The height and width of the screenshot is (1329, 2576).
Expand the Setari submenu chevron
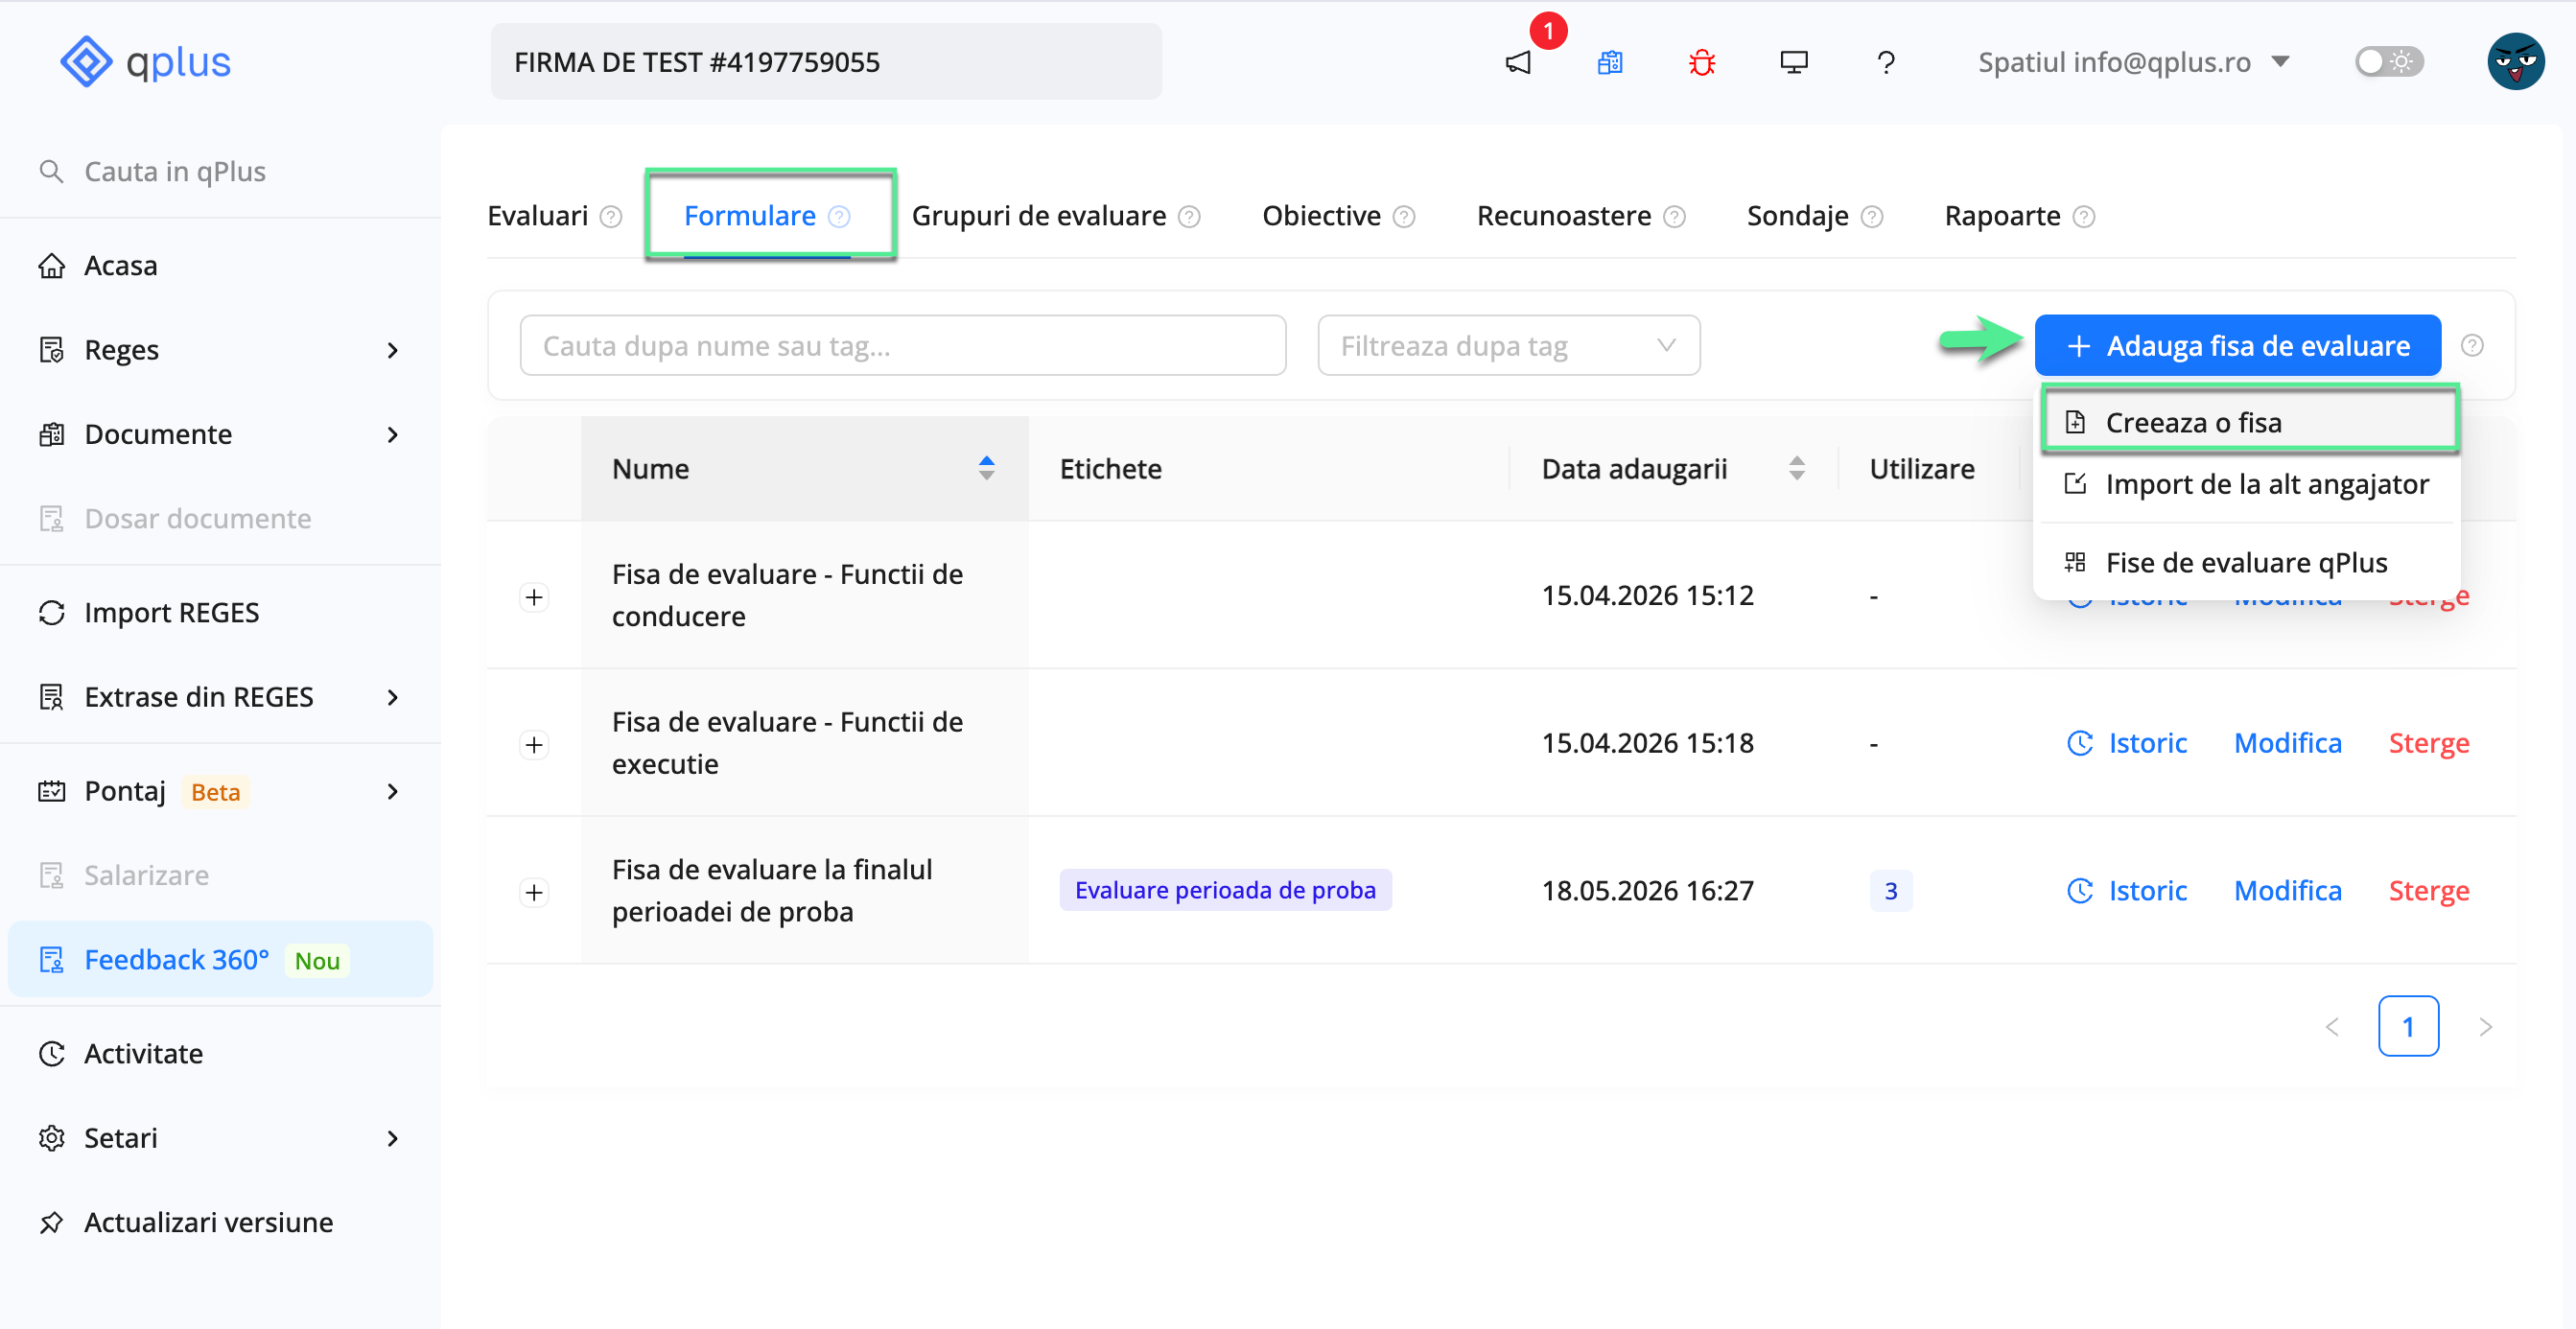click(x=392, y=1138)
